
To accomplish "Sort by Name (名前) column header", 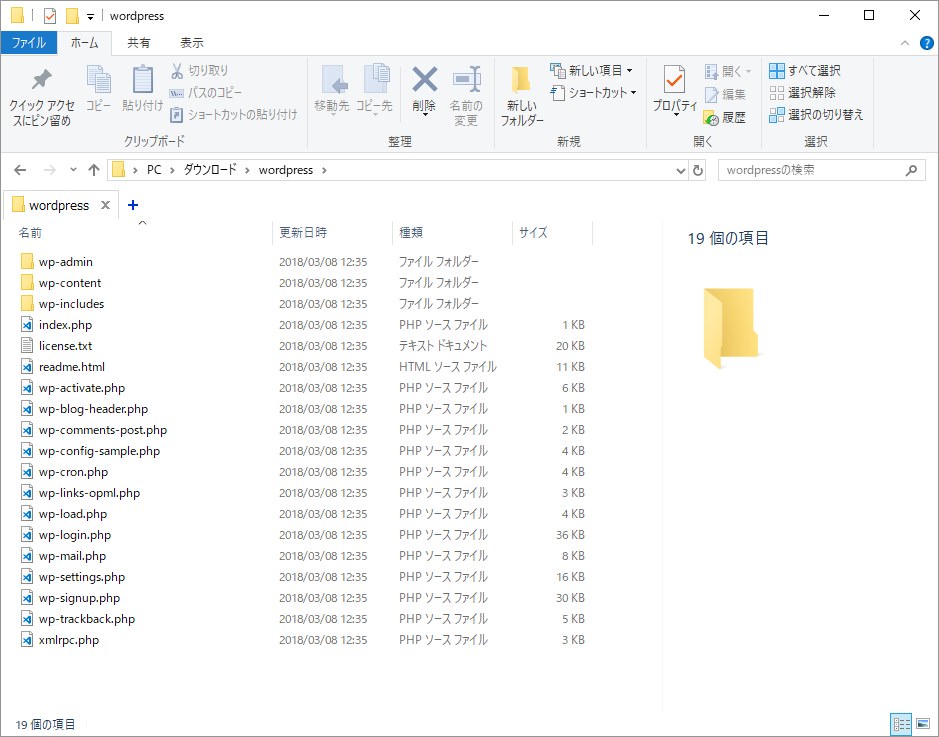I will click(144, 232).
